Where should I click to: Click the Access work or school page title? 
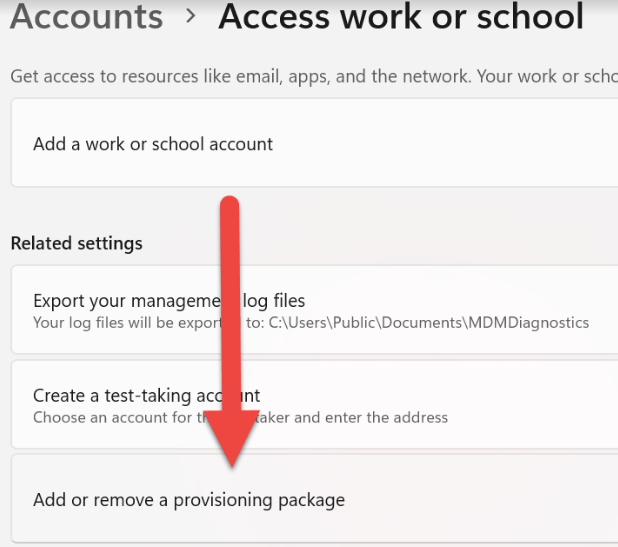(400, 17)
